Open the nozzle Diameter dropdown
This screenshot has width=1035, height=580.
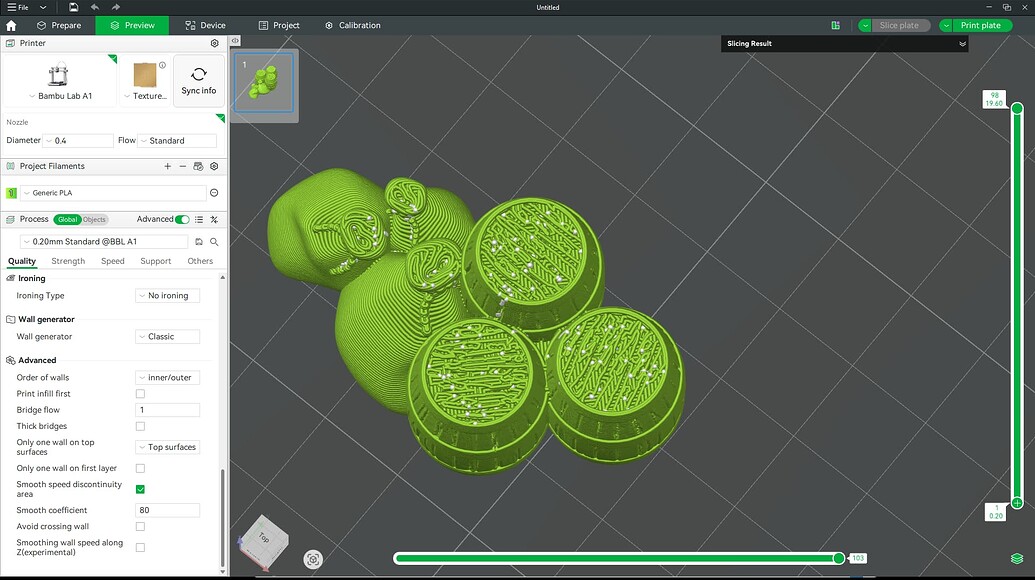78,141
